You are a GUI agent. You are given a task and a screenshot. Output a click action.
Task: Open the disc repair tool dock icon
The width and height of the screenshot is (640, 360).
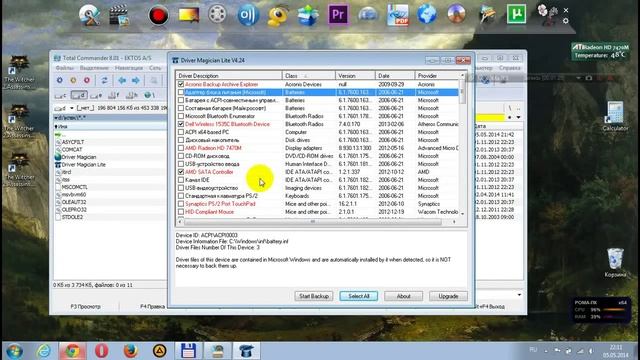pyautogui.click(x=89, y=16)
